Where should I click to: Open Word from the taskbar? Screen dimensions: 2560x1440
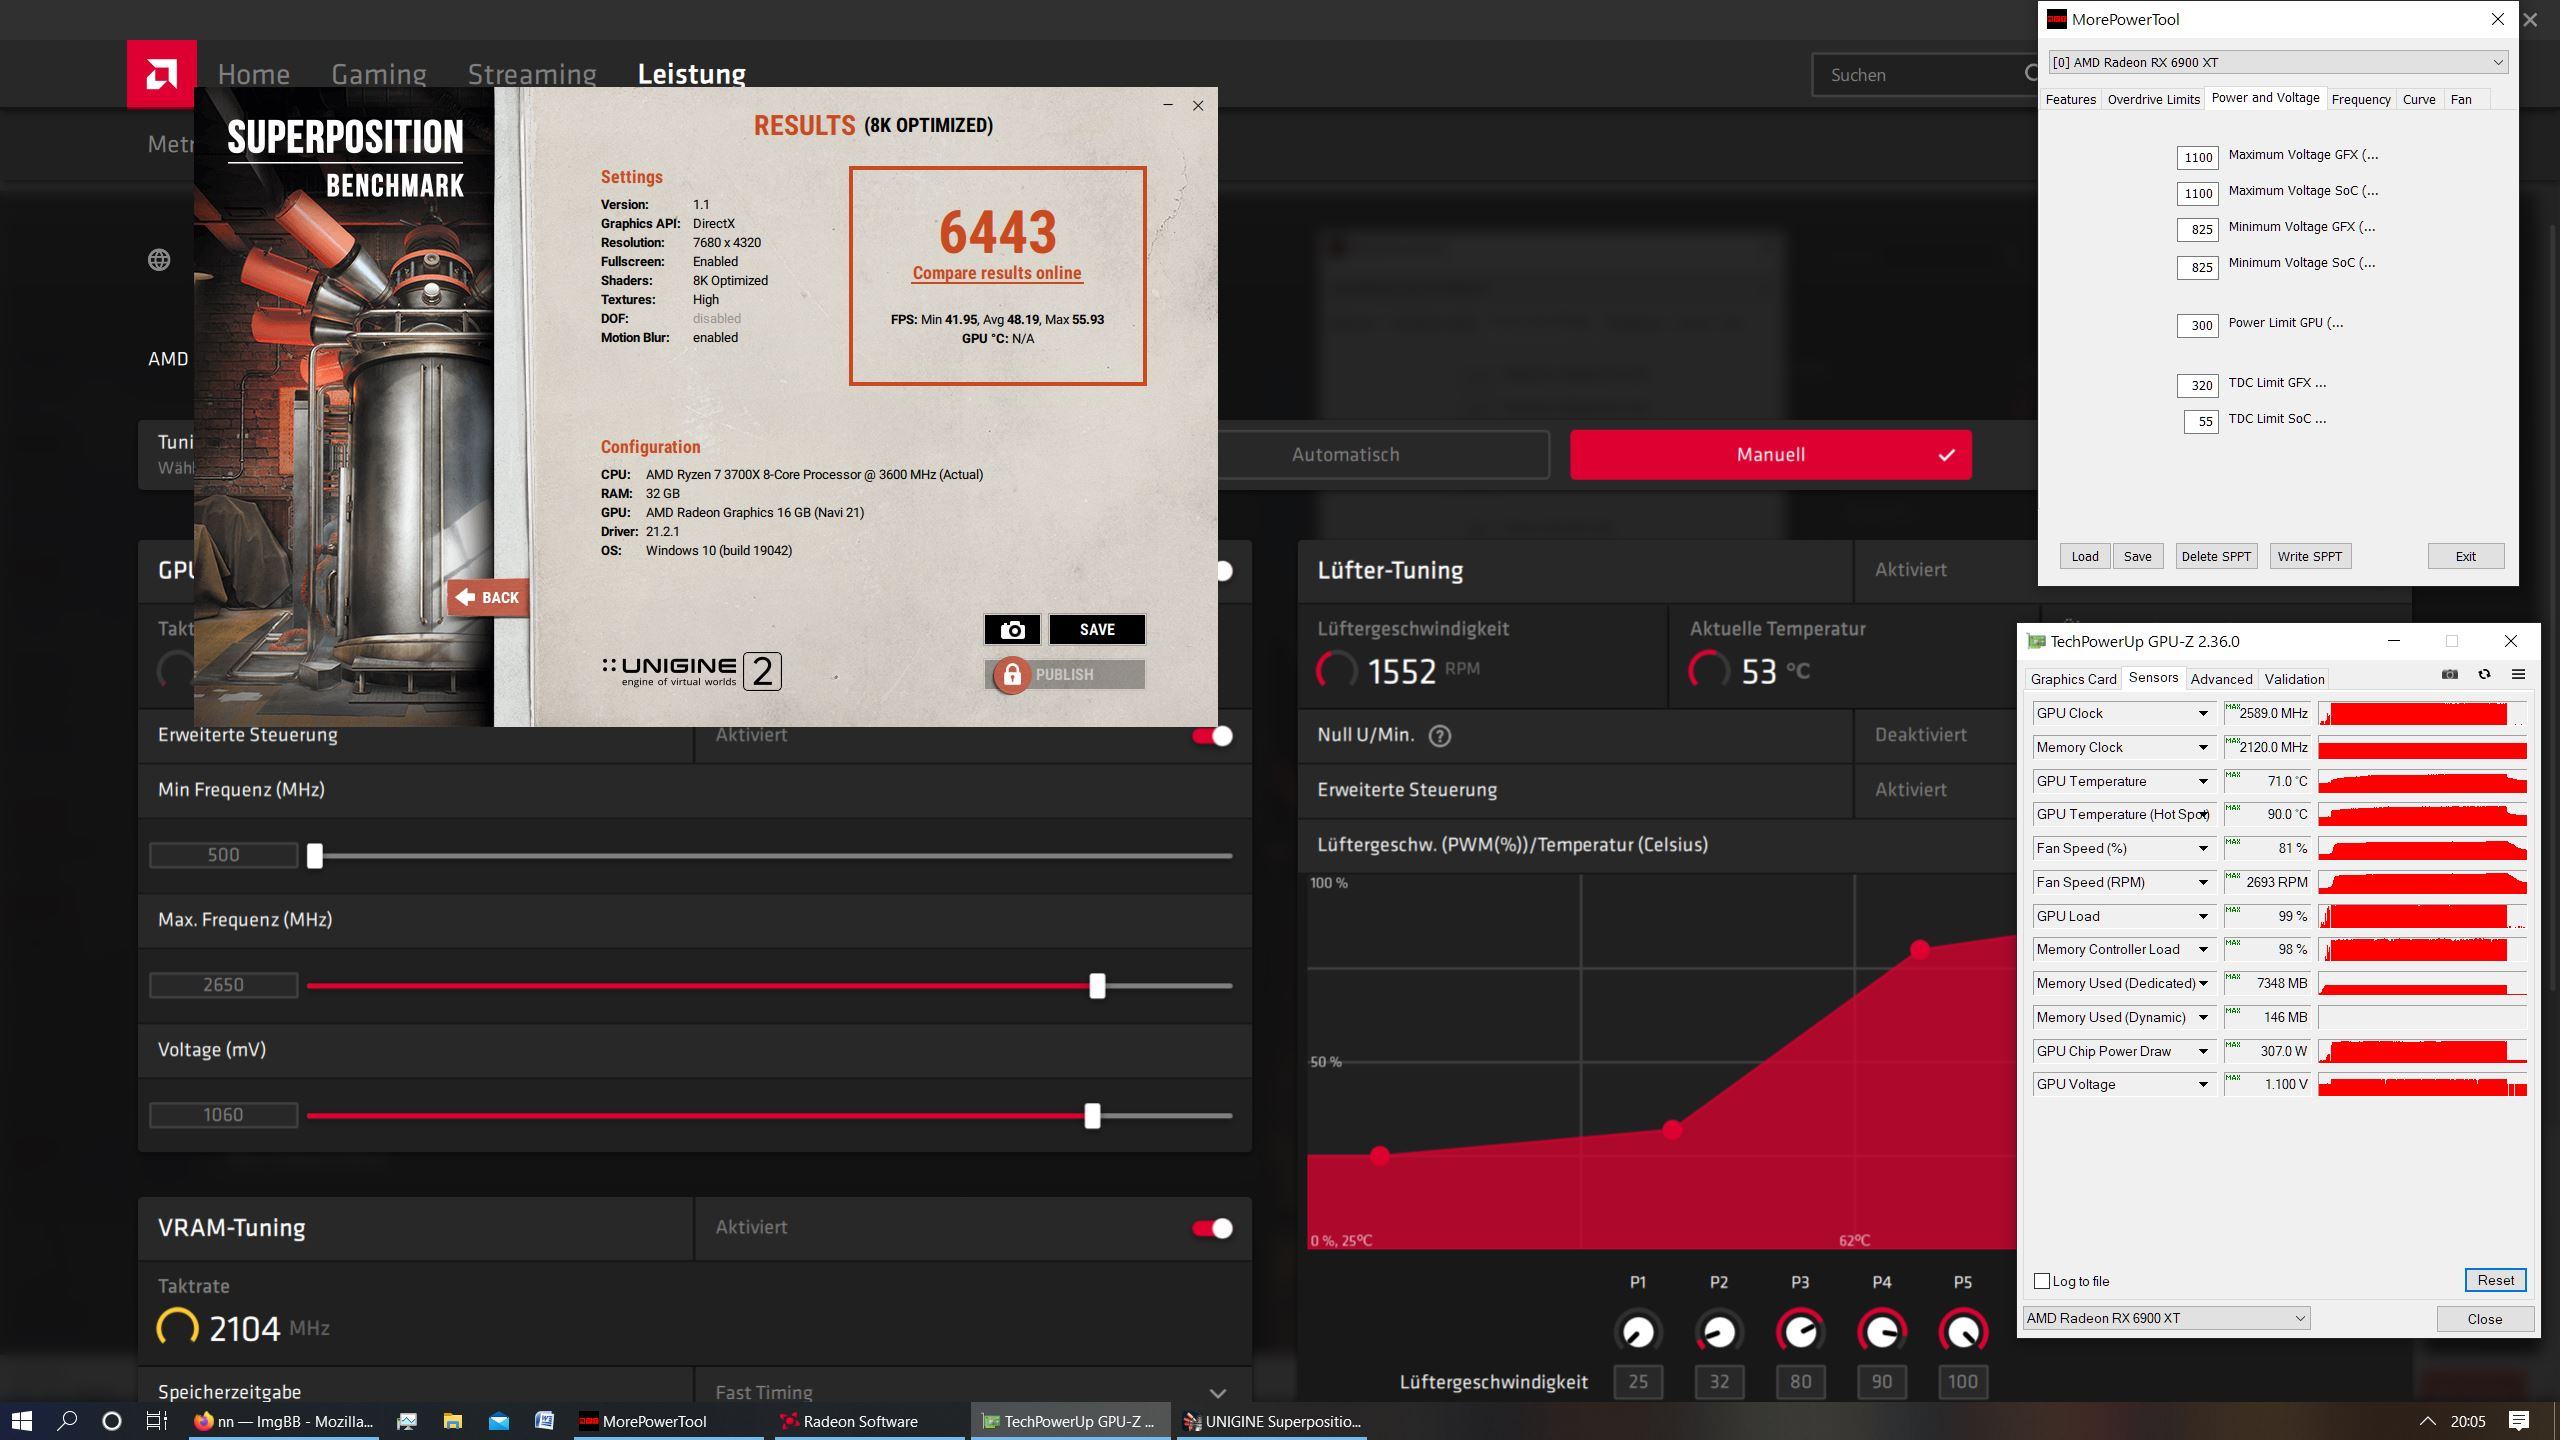click(545, 1421)
